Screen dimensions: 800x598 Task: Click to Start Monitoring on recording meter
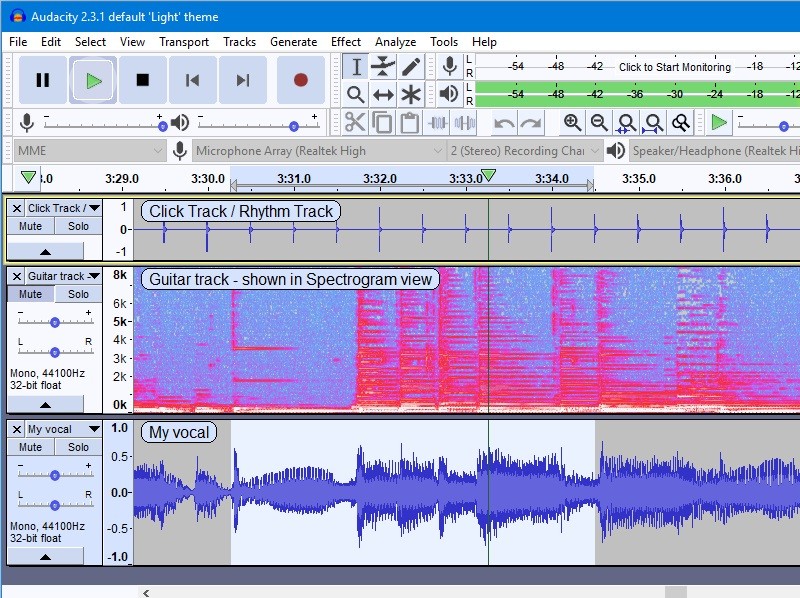[x=674, y=67]
